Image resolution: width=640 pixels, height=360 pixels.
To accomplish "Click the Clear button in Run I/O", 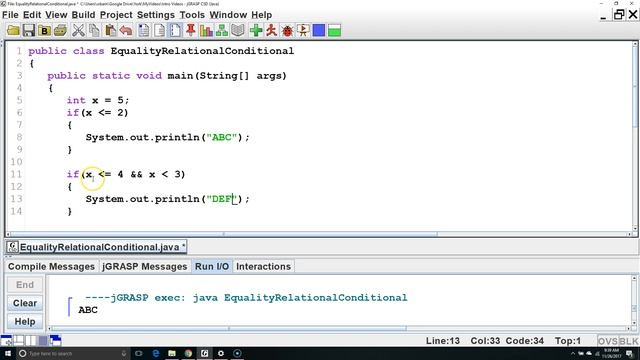I will (25, 303).
